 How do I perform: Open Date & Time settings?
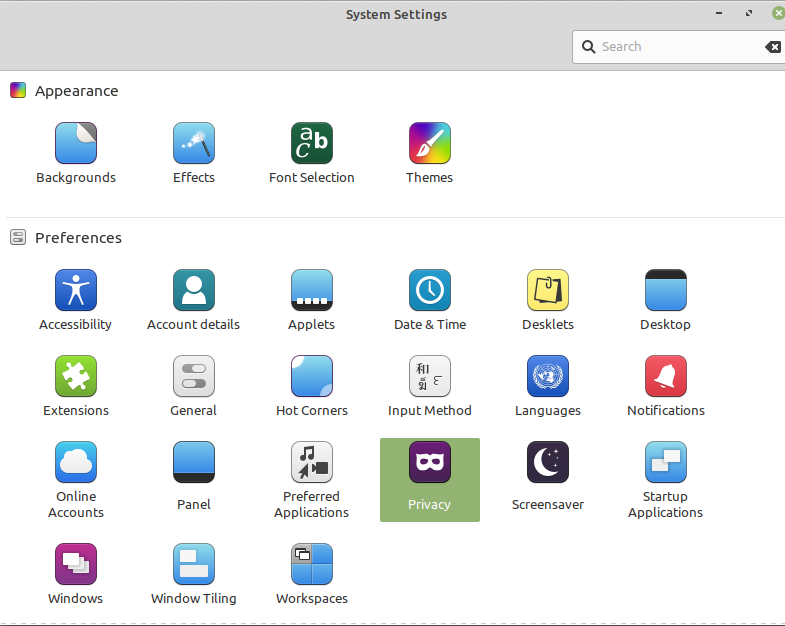430,291
